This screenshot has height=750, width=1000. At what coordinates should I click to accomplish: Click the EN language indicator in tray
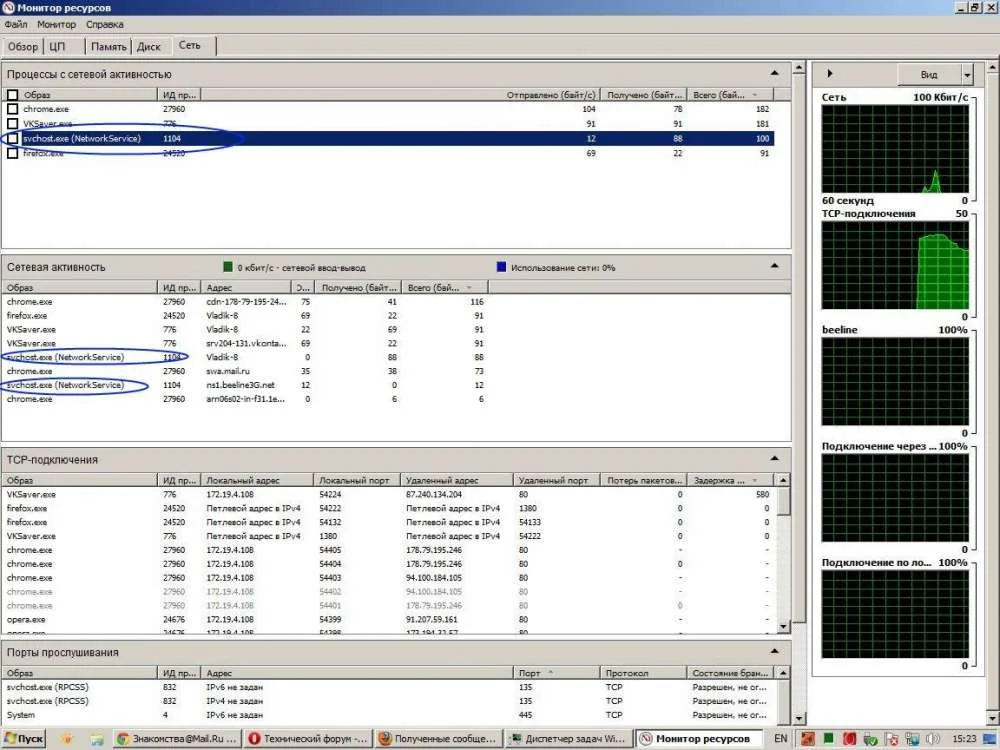point(780,739)
